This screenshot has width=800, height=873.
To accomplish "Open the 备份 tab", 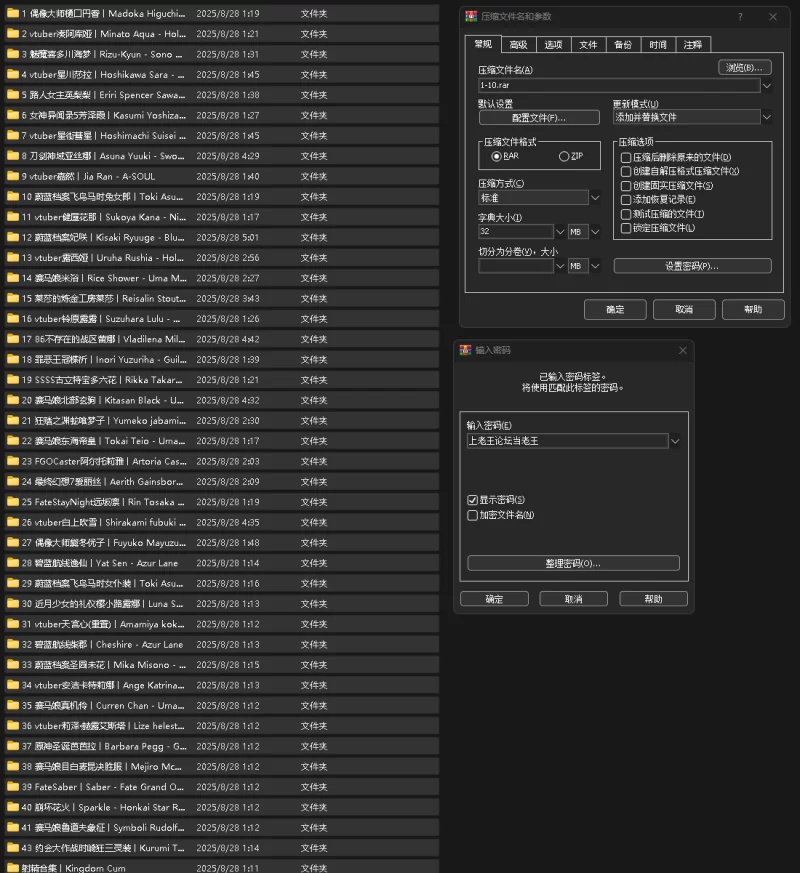I will [x=623, y=45].
